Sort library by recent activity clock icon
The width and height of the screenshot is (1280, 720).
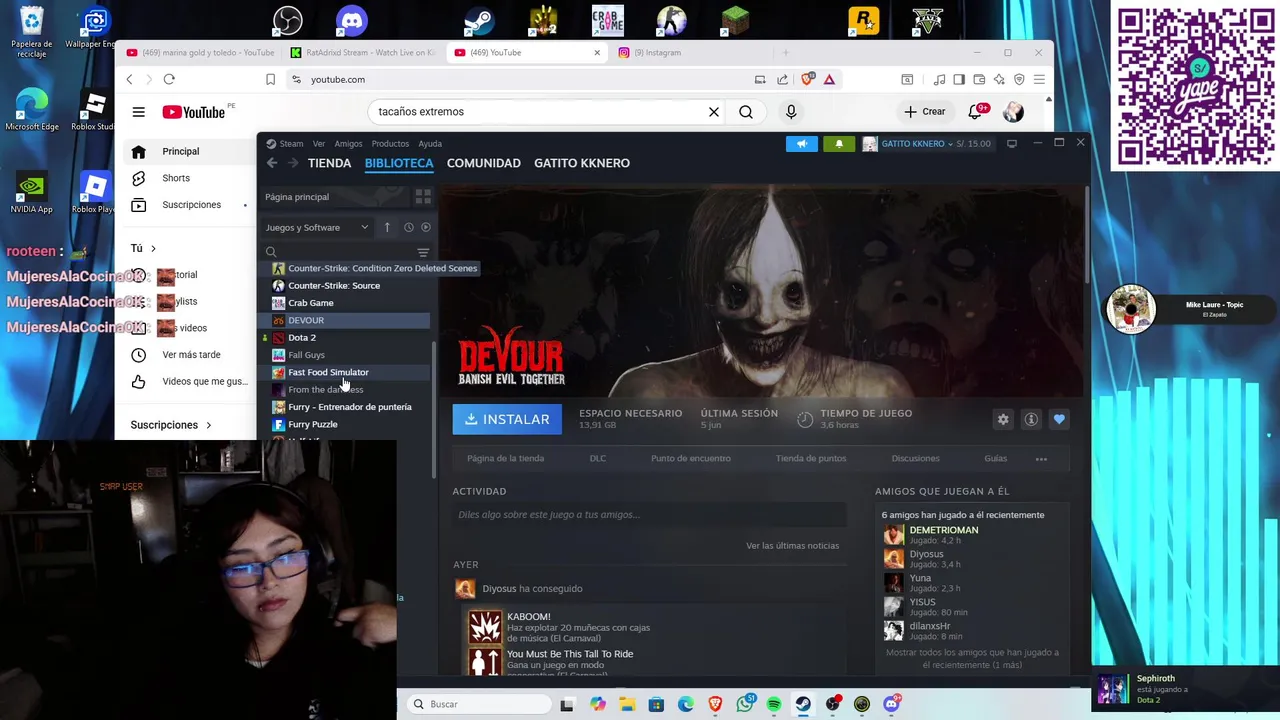point(408,227)
